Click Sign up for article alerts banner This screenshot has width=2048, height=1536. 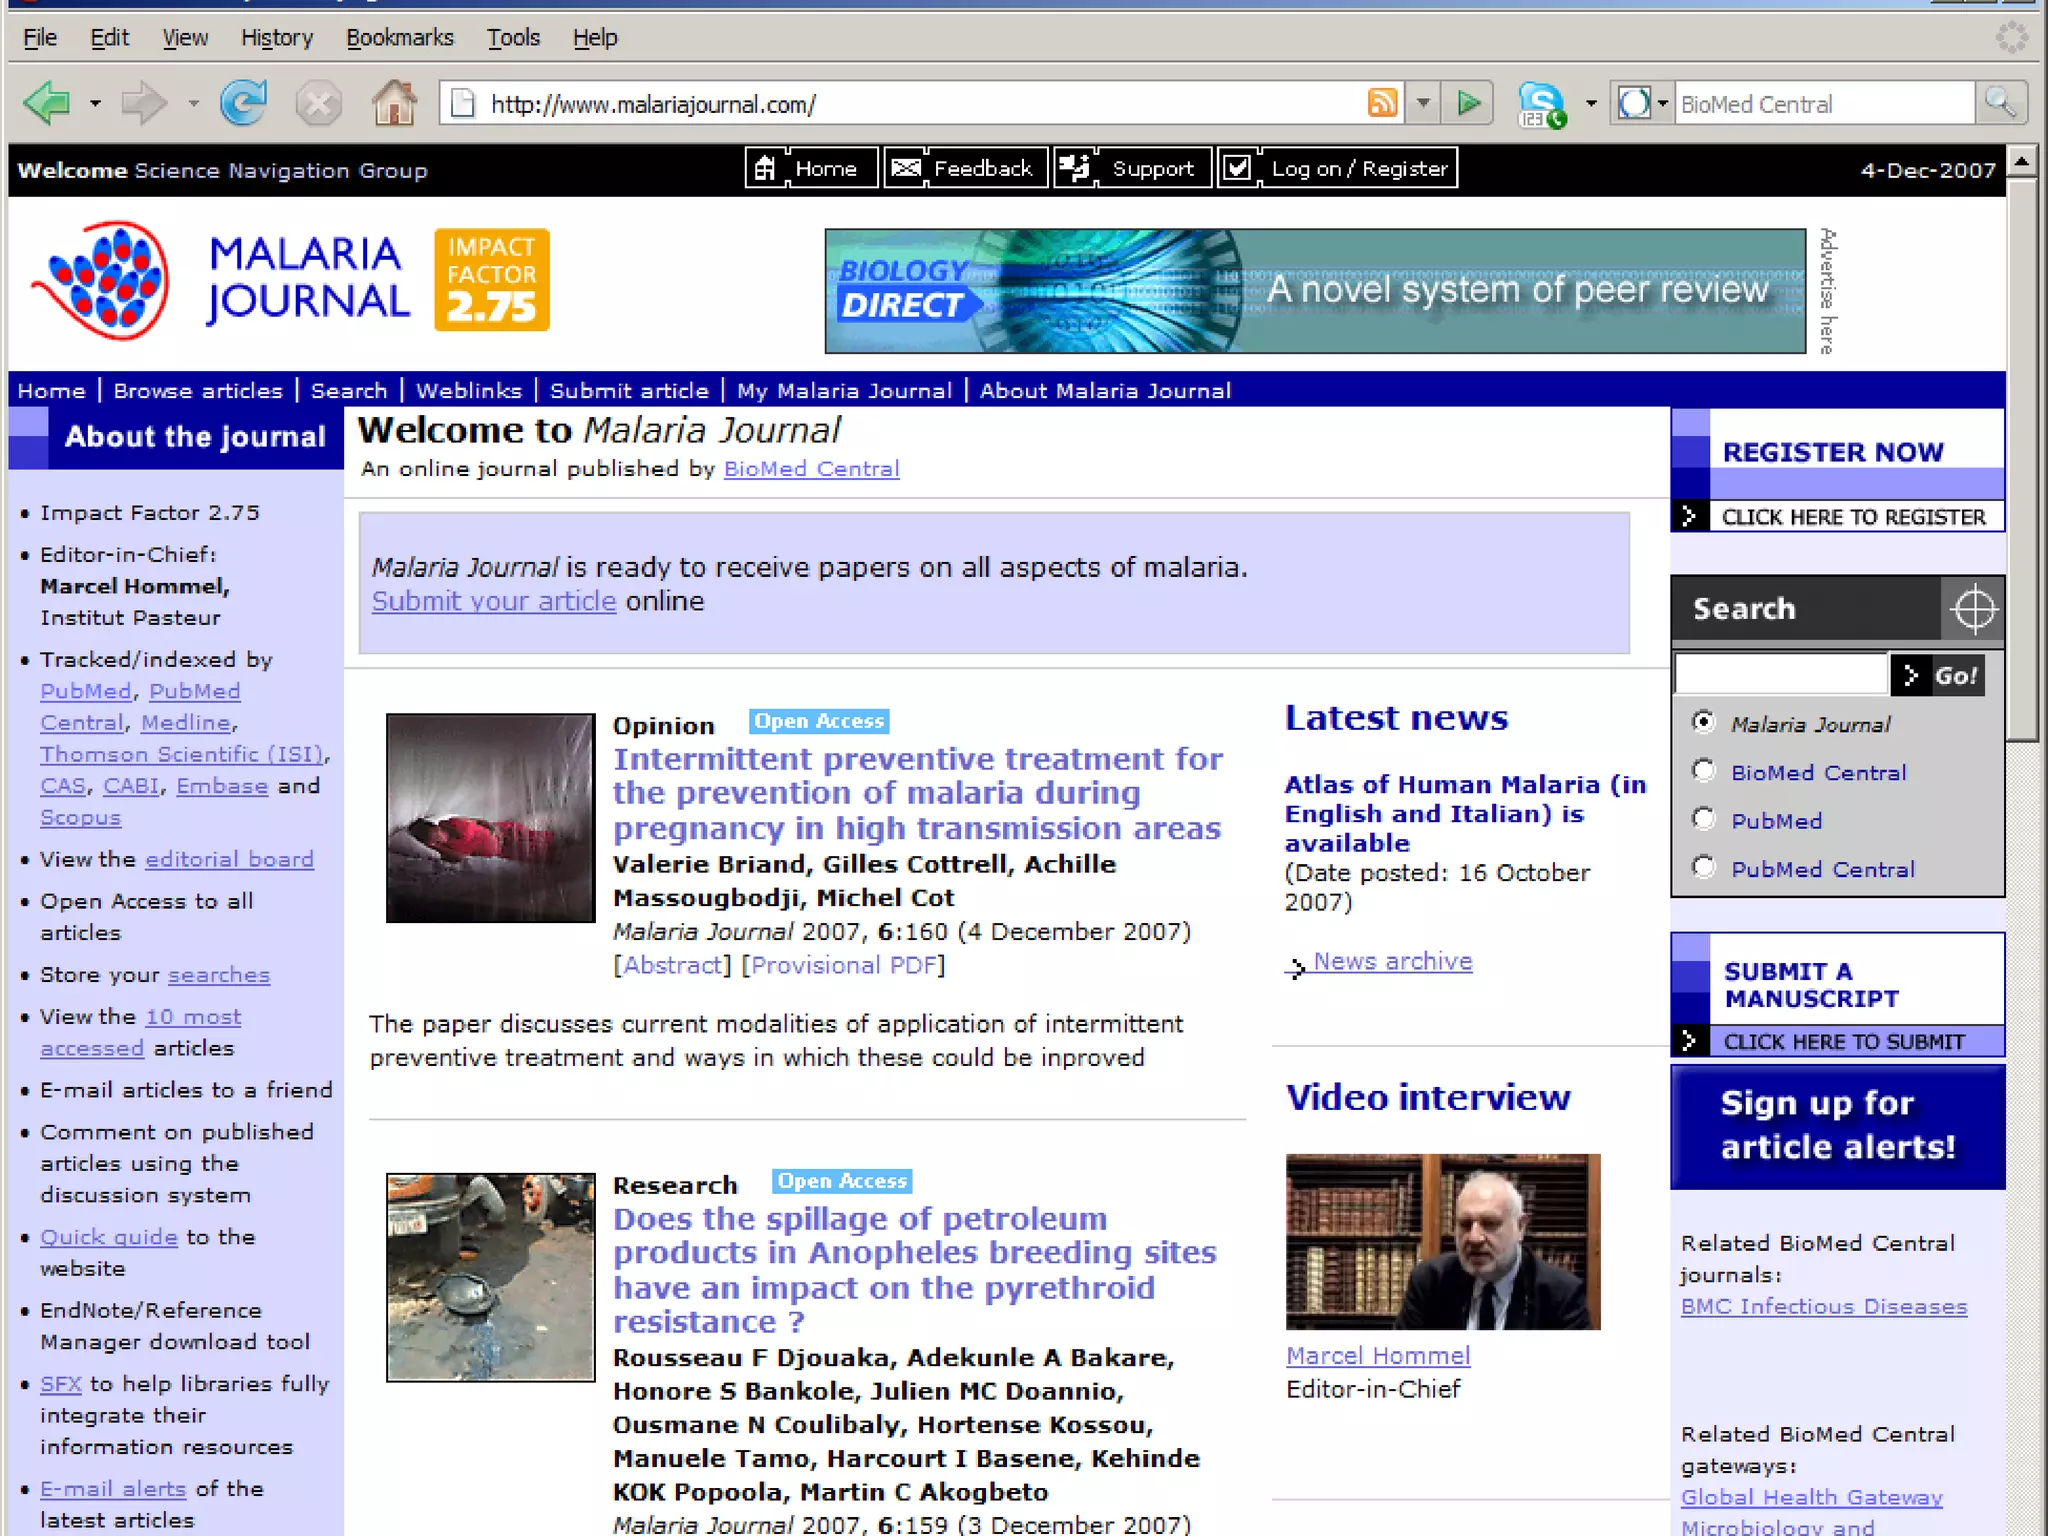tap(1838, 1126)
